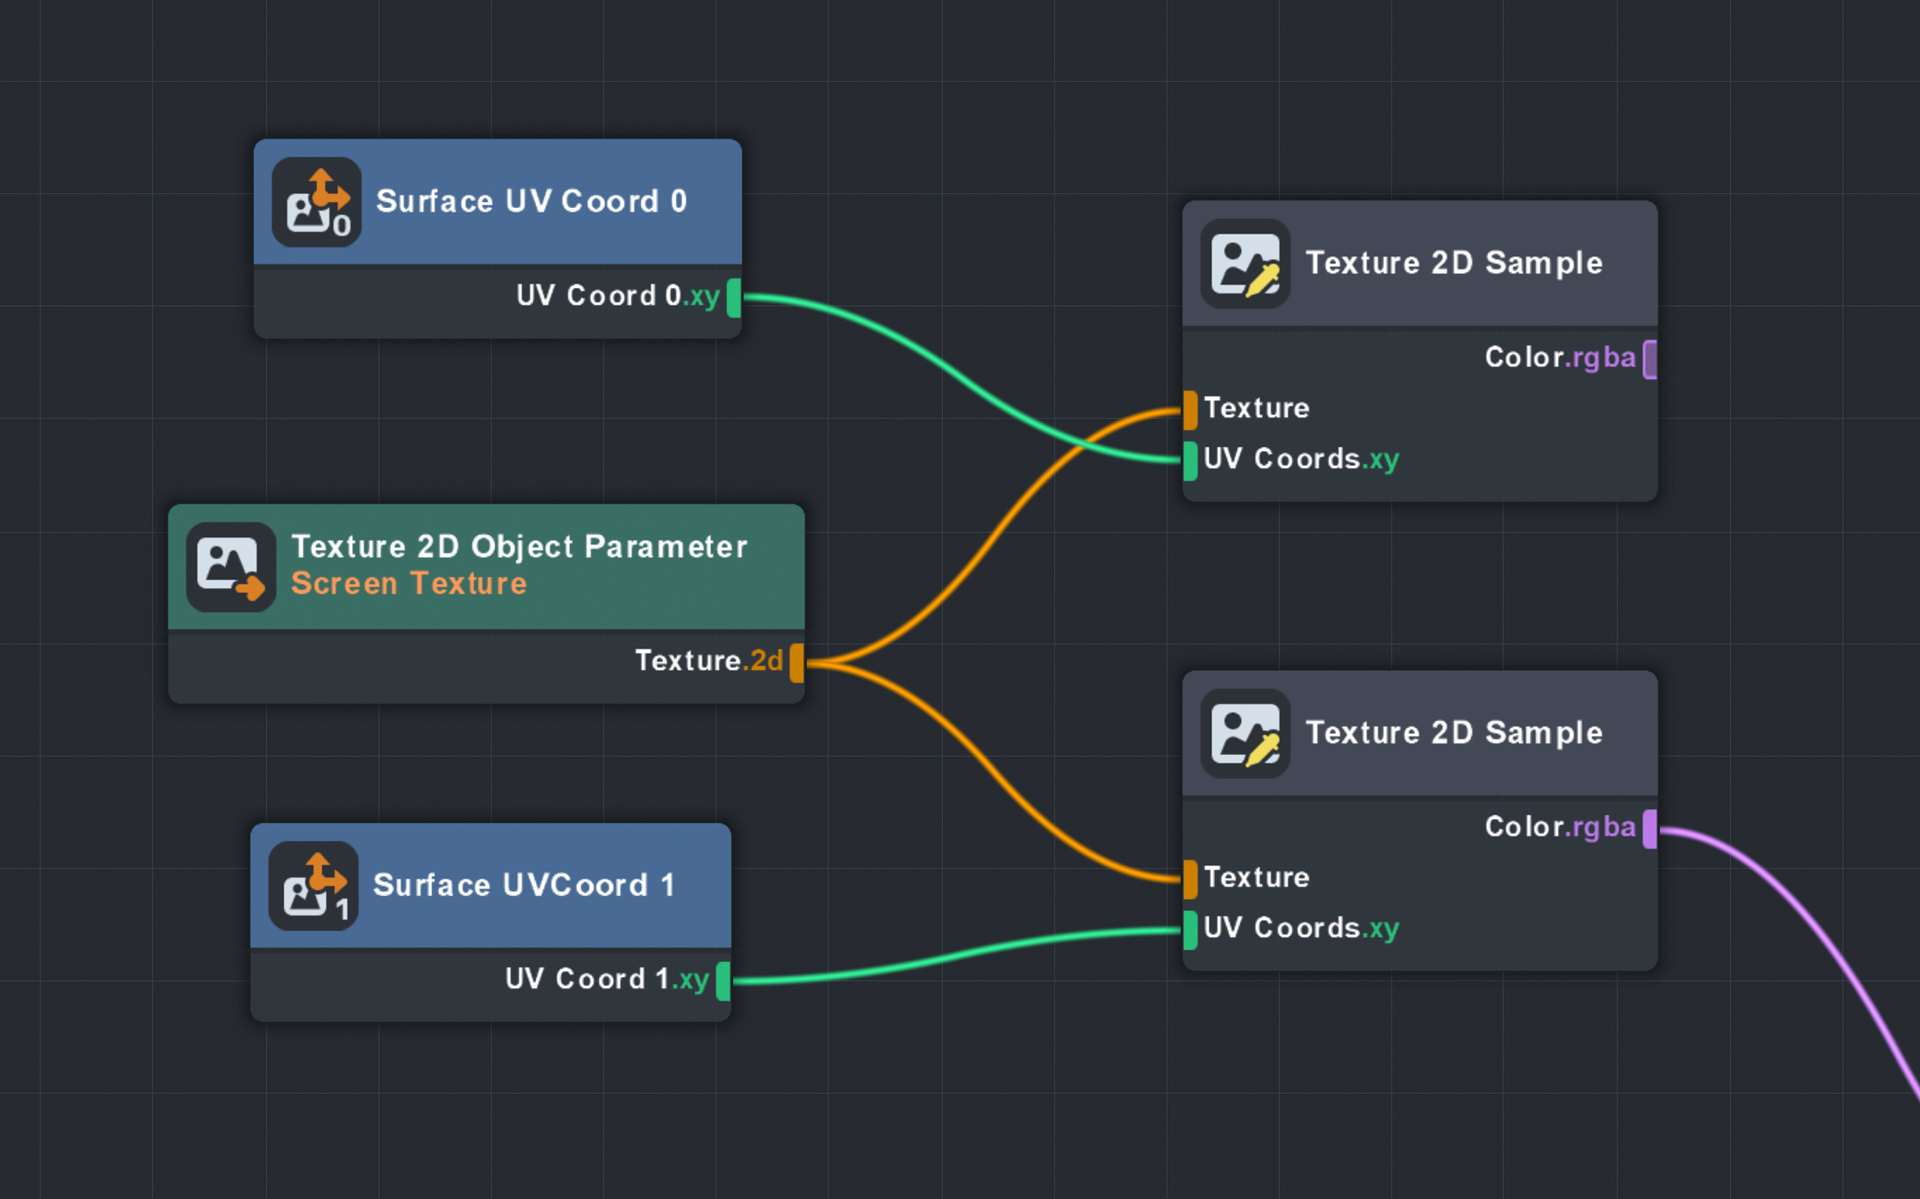The width and height of the screenshot is (1920, 1199).
Task: Click the Texture 2D Object Parameter icon
Action: click(231, 567)
